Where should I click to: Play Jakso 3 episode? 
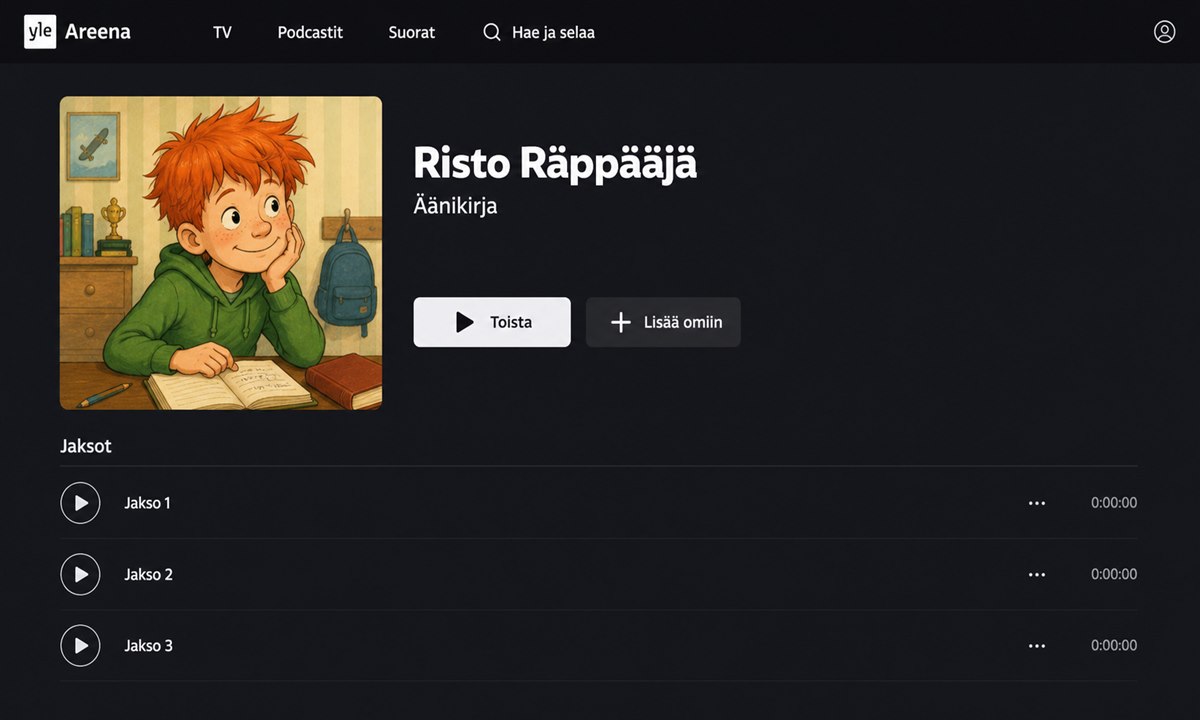point(80,646)
